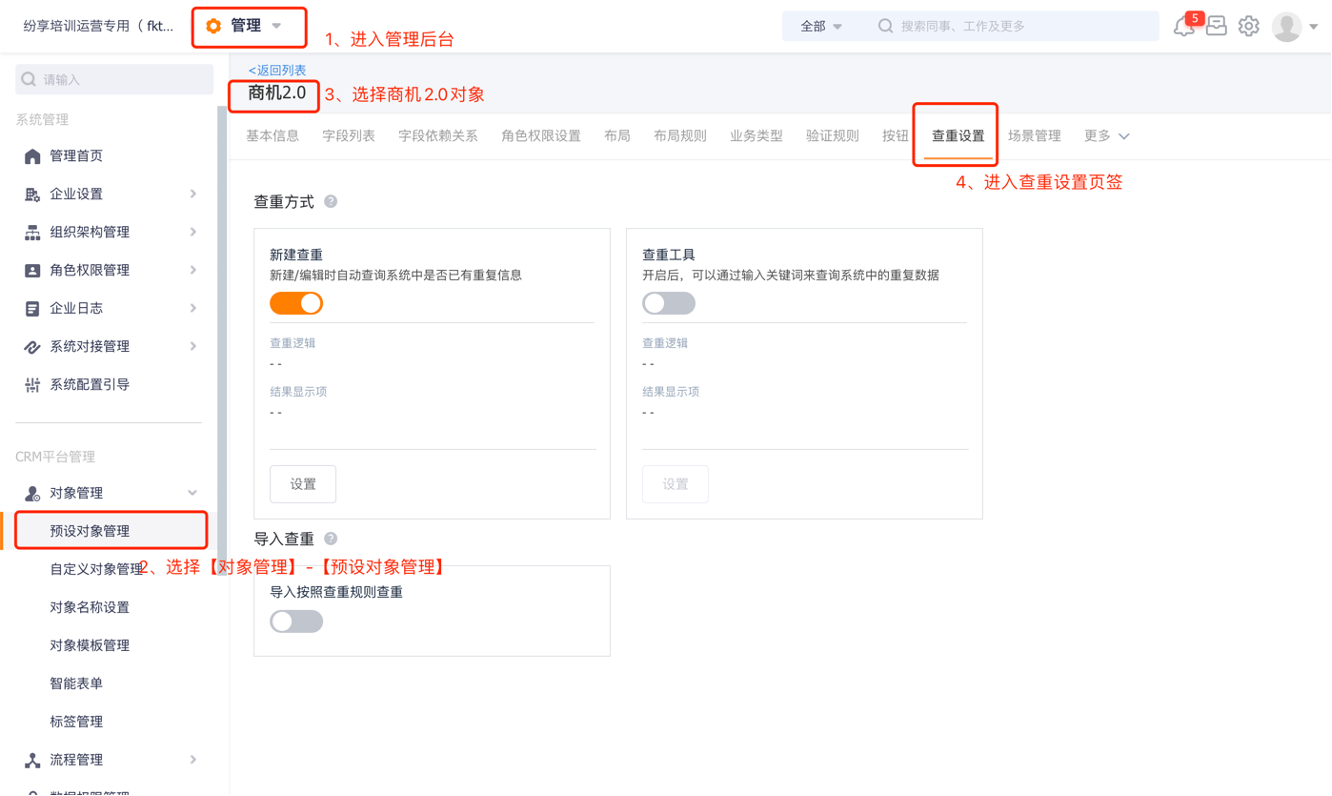Click 设置 button under 新建查重
Viewport: 1332px width, 796px height.
pos(303,484)
